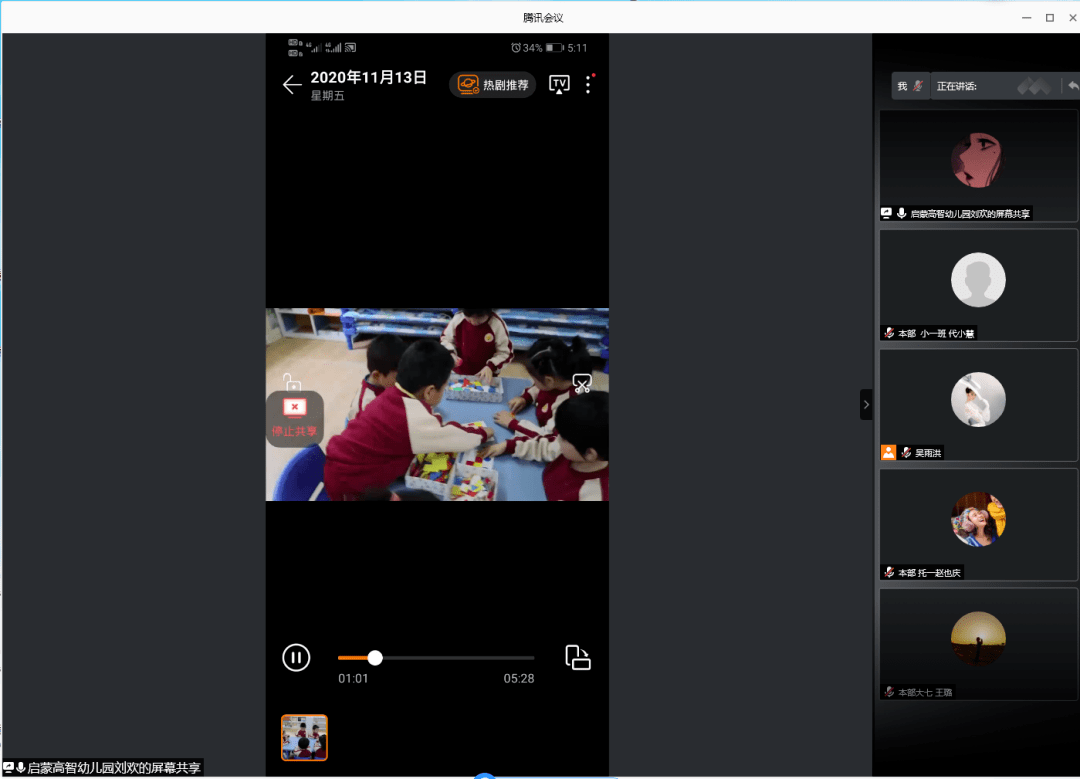1080x779 pixels.
Task: Click the reply arrow in the speaking bar
Action: (1072, 87)
